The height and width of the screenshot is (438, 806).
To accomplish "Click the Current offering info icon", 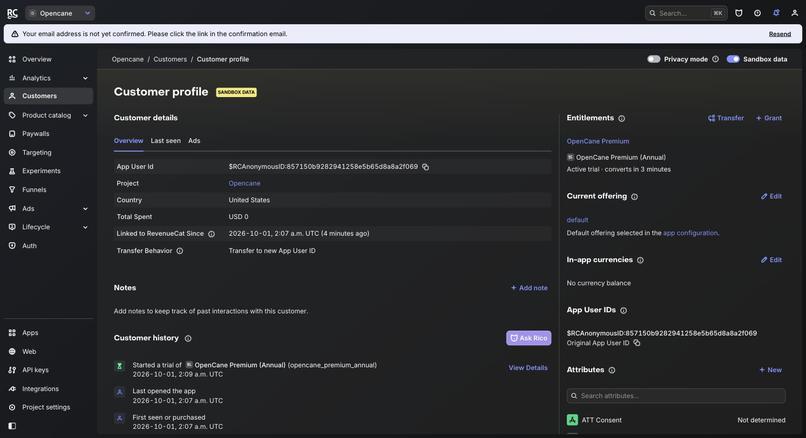I will 634,196.
